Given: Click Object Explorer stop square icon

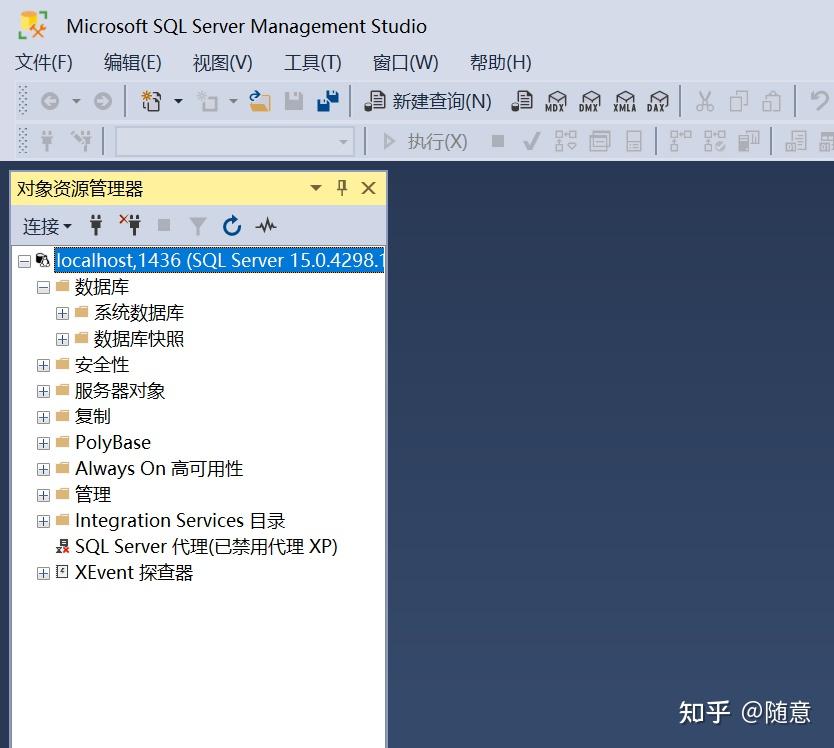Looking at the screenshot, I should pos(164,226).
